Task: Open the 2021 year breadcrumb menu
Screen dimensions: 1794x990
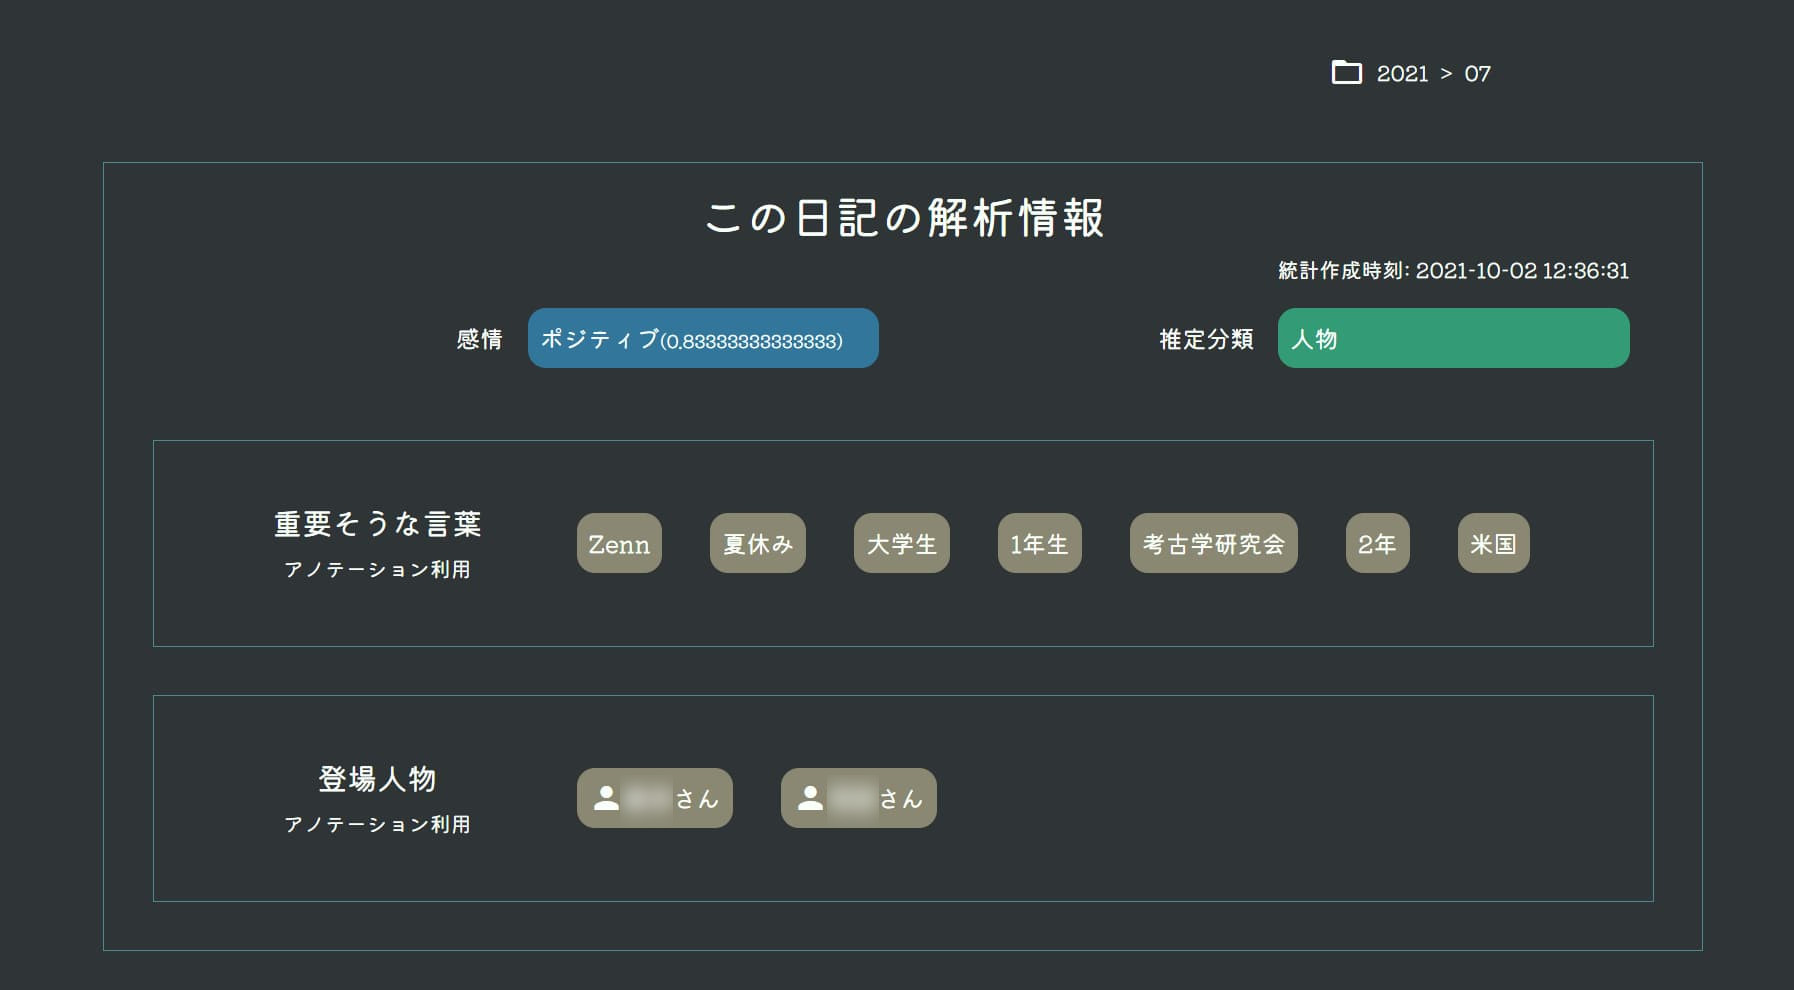Action: [x=1404, y=72]
